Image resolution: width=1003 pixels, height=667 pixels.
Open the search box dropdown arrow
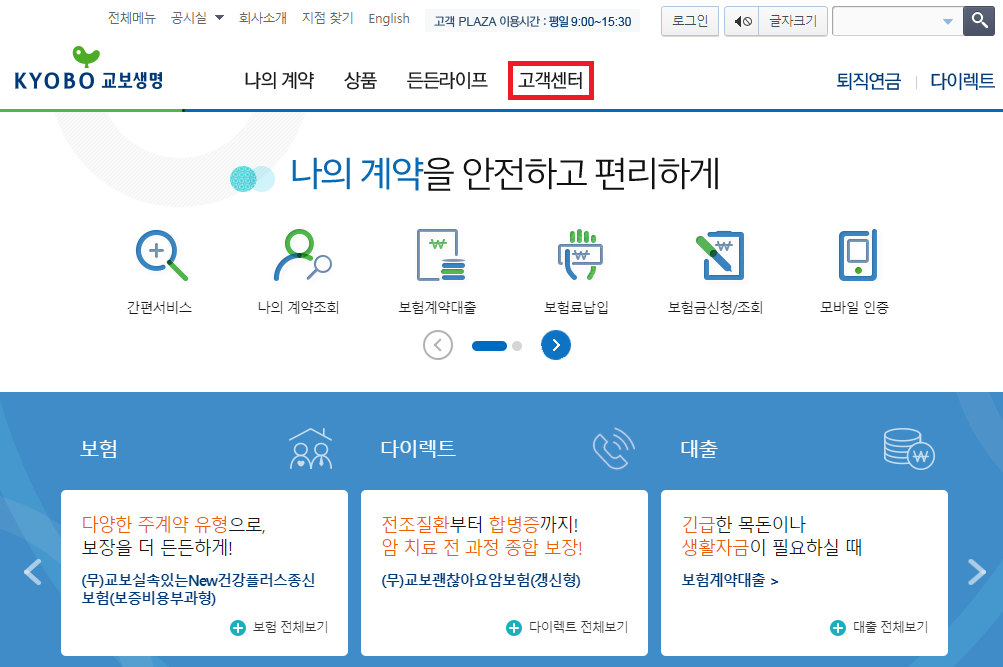(x=948, y=22)
